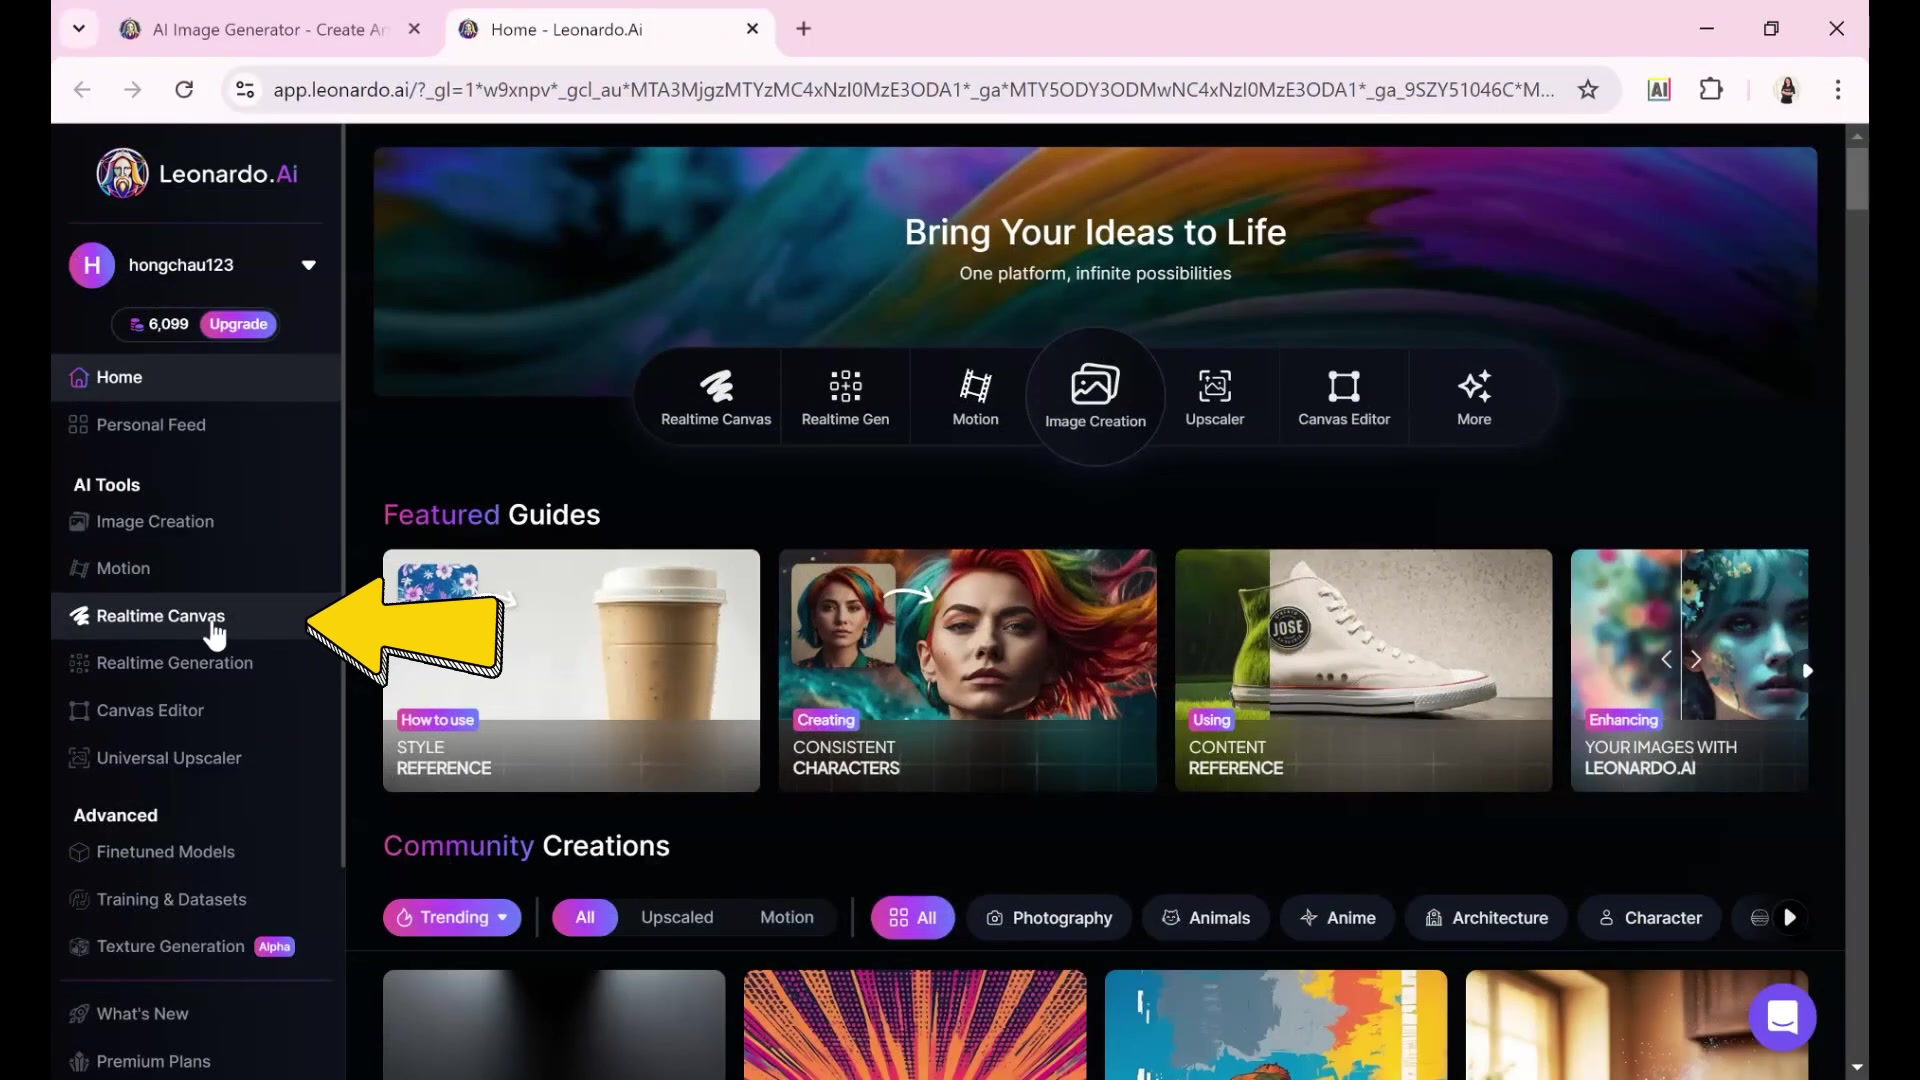This screenshot has height=1080, width=1920.
Task: Open Premium Plans
Action: (x=196, y=1060)
